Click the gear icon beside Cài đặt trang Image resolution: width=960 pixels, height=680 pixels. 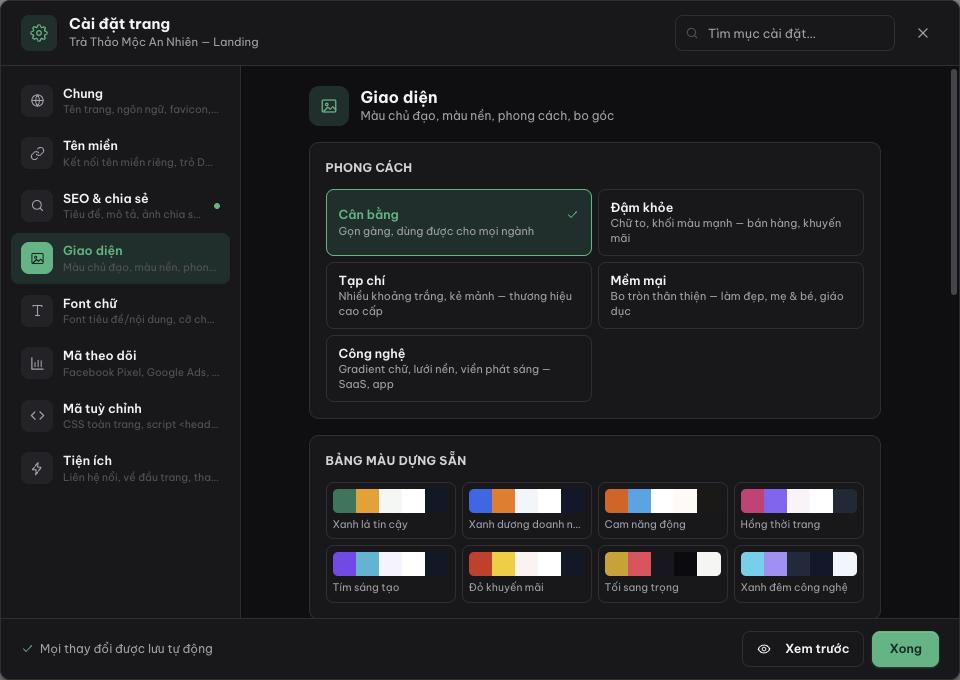39,33
